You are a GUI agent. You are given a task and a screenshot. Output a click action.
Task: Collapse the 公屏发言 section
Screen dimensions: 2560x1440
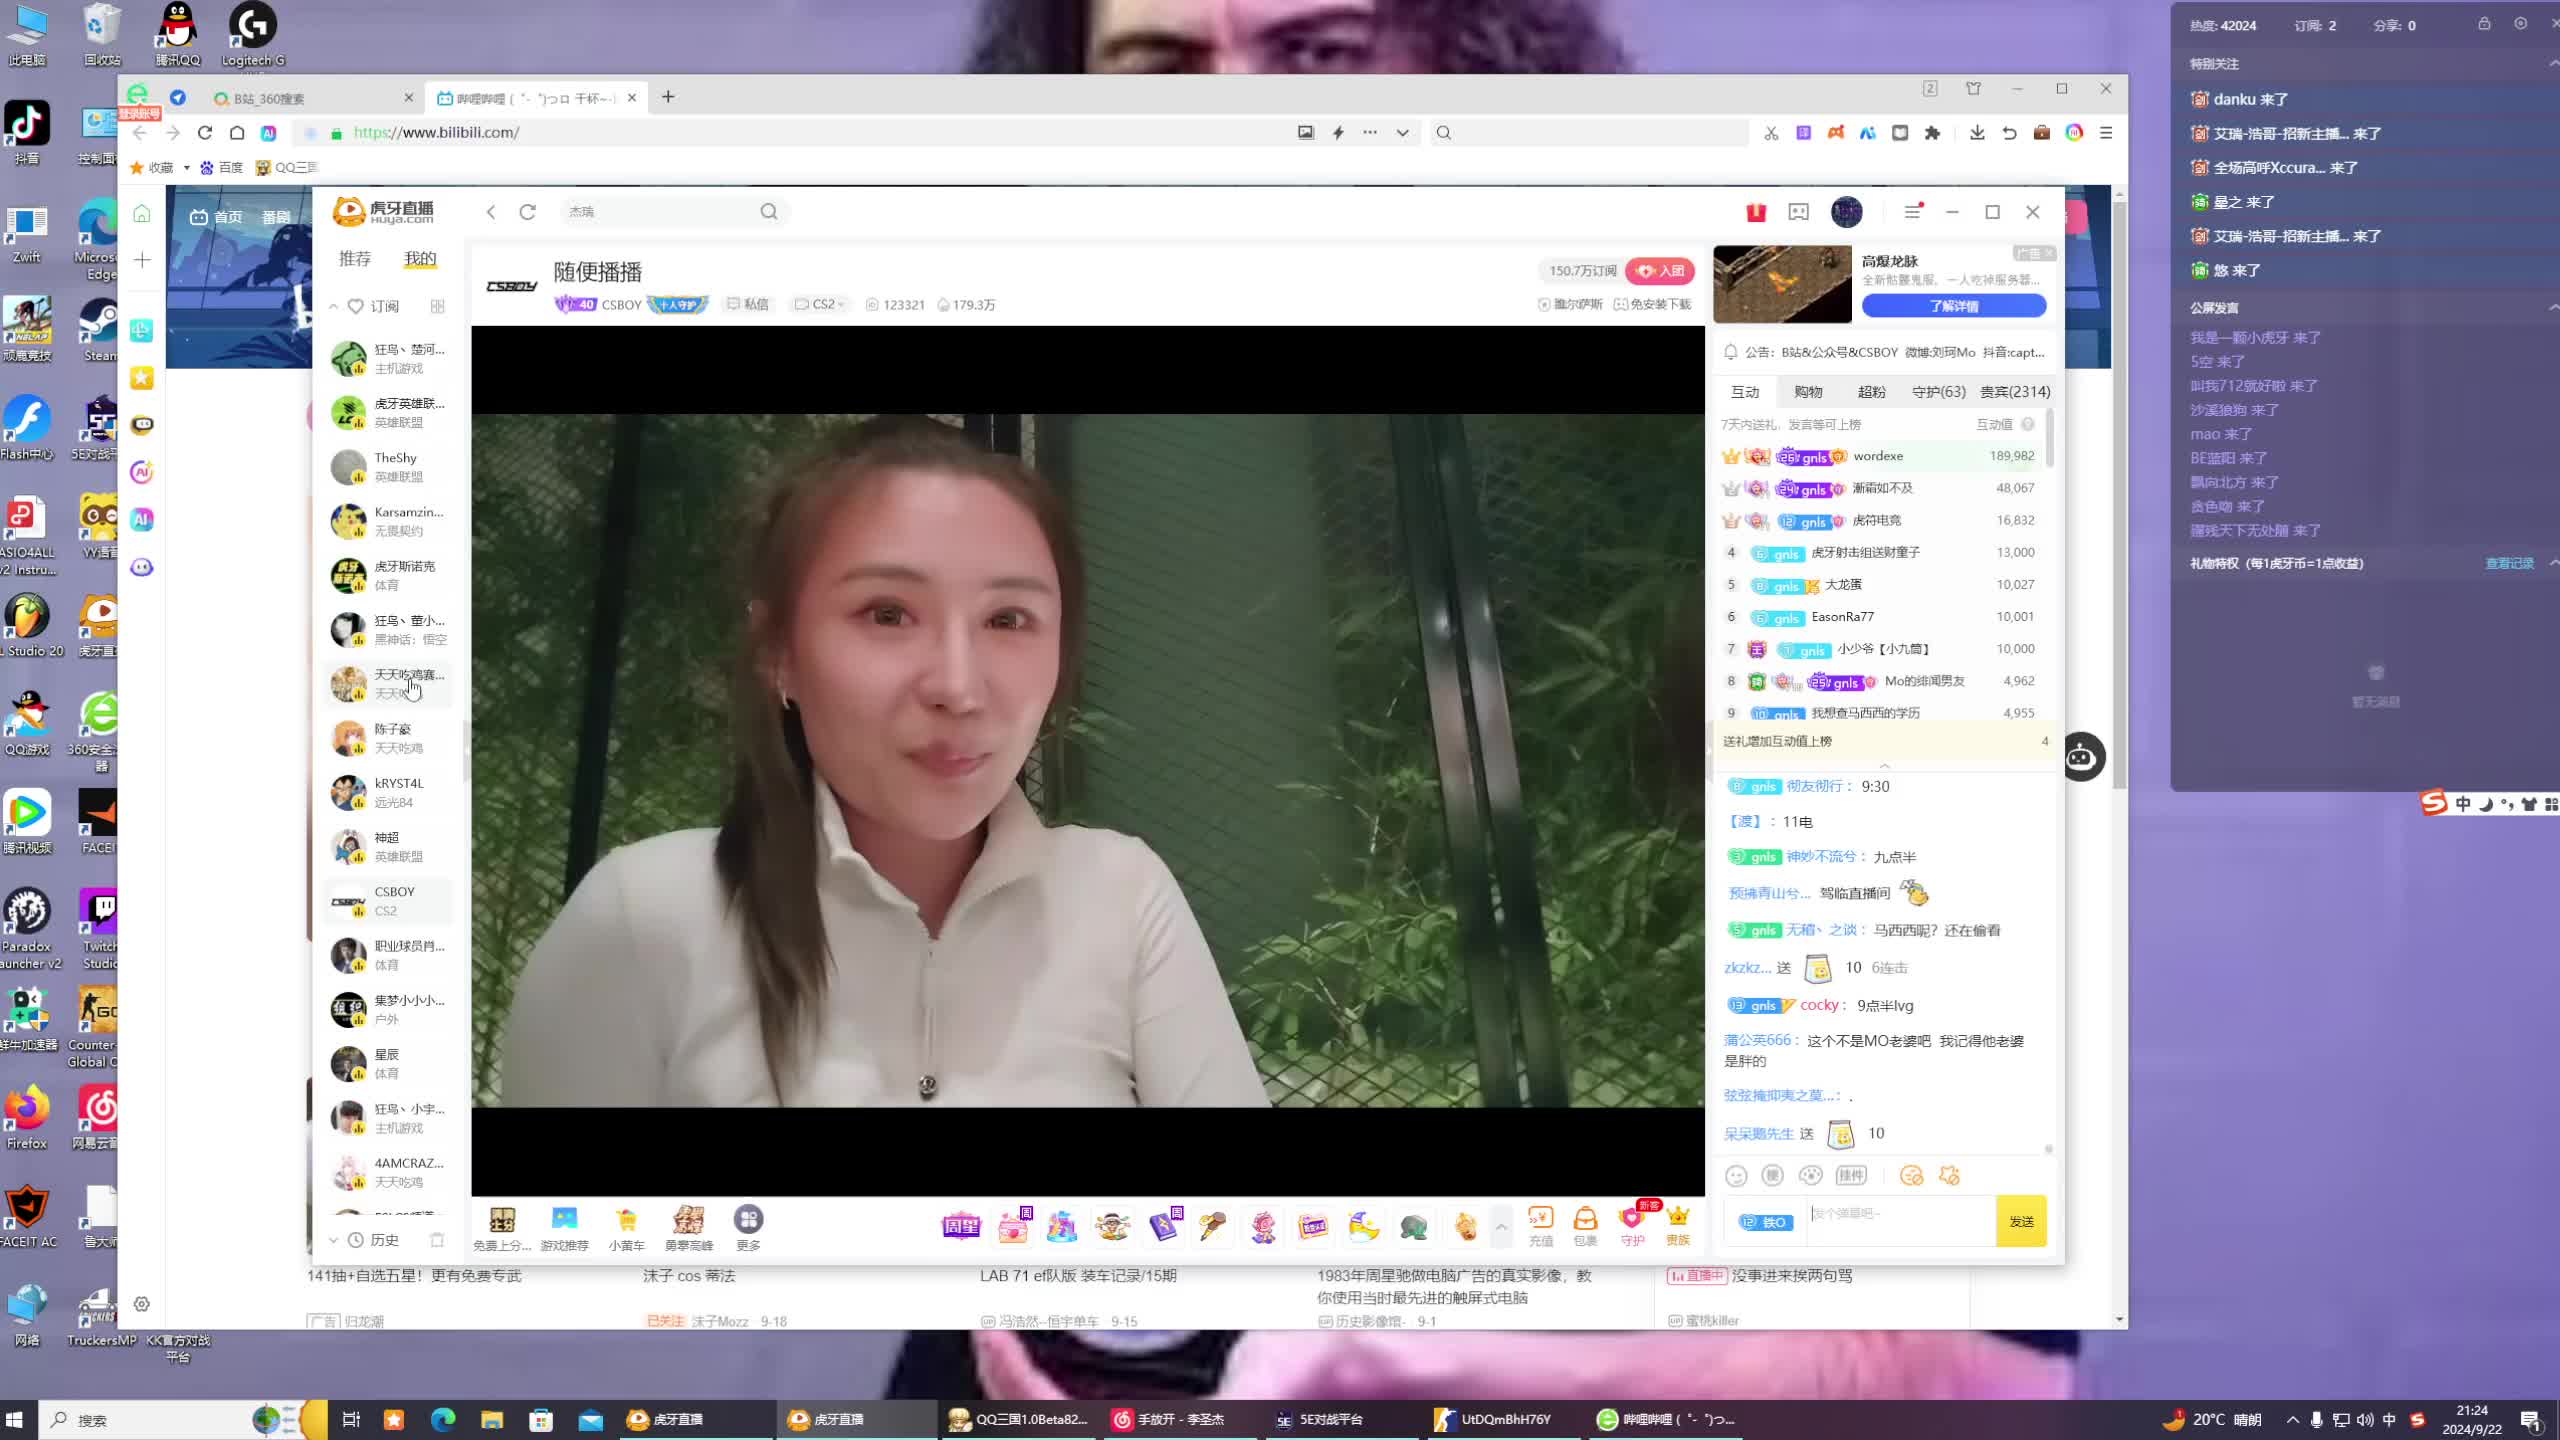pos(2553,307)
